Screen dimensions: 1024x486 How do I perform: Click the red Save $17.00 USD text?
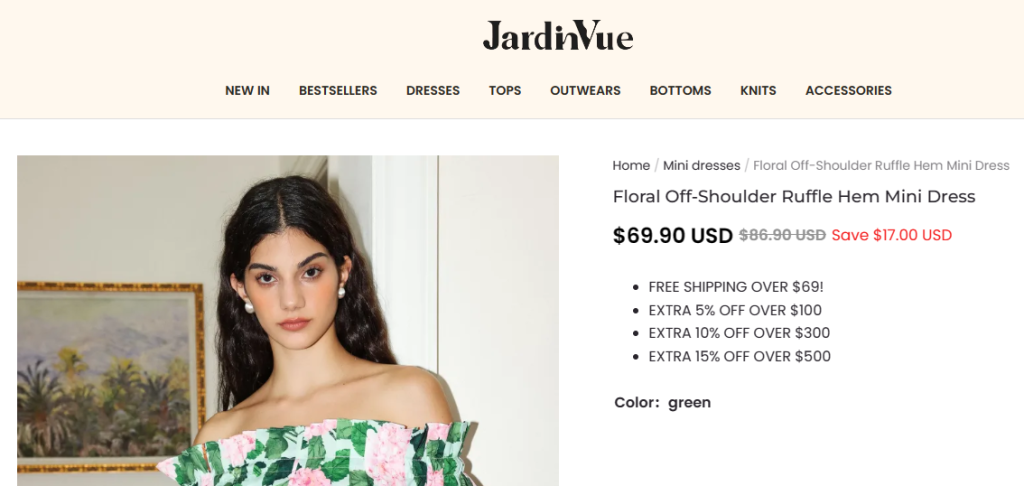click(891, 235)
